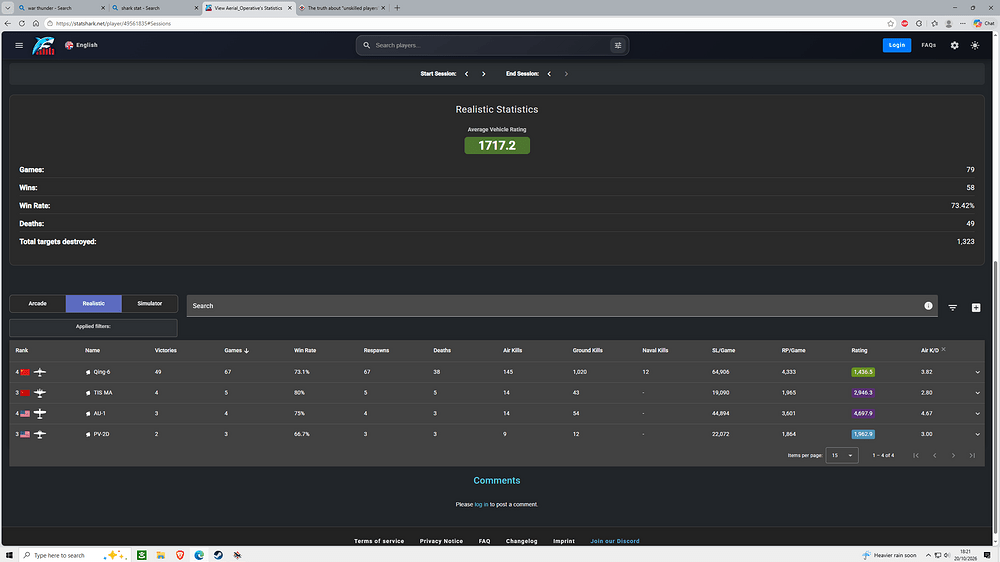Click the search info icon
The height and width of the screenshot is (562, 1000).
pos(929,306)
